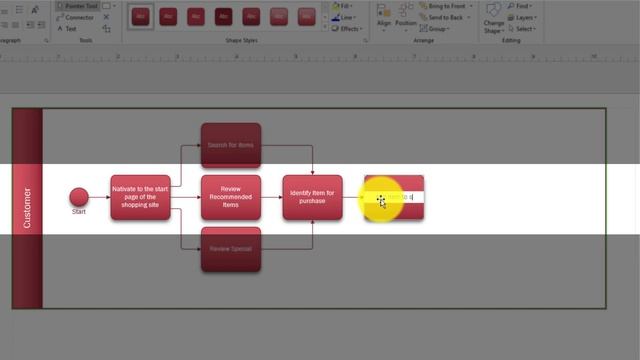Click the grow font size icon
The image size is (640, 360).
[36, 10]
